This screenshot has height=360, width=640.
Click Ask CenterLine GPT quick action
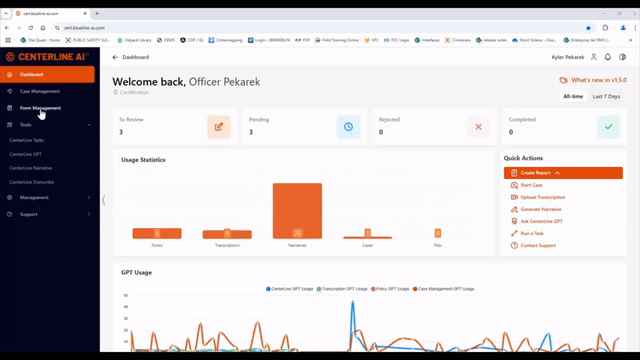(541, 221)
